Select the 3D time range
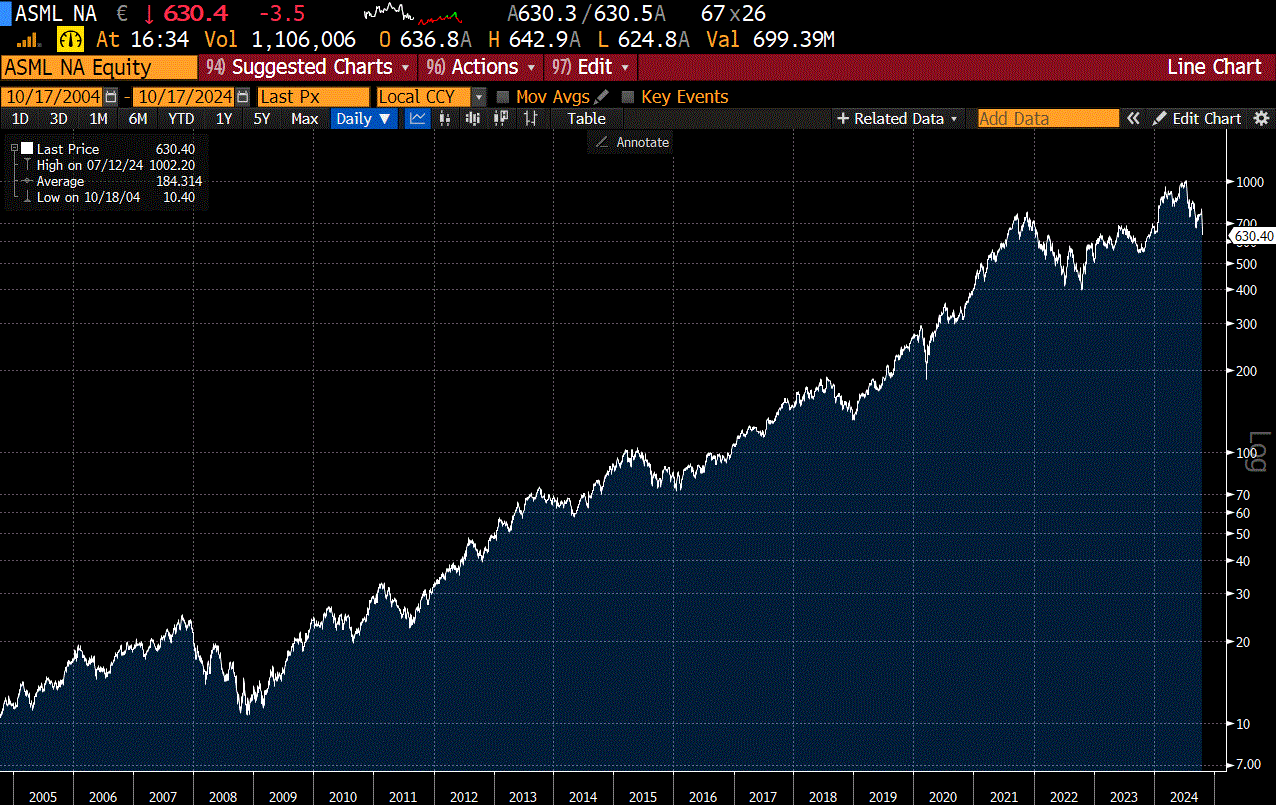 coord(58,118)
